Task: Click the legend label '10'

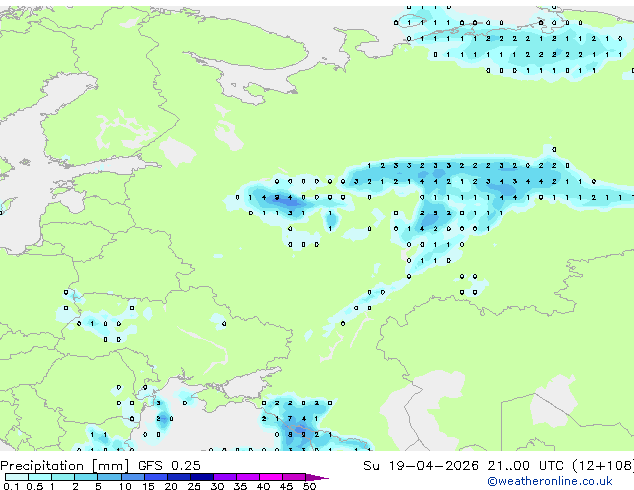Action: 125,486
